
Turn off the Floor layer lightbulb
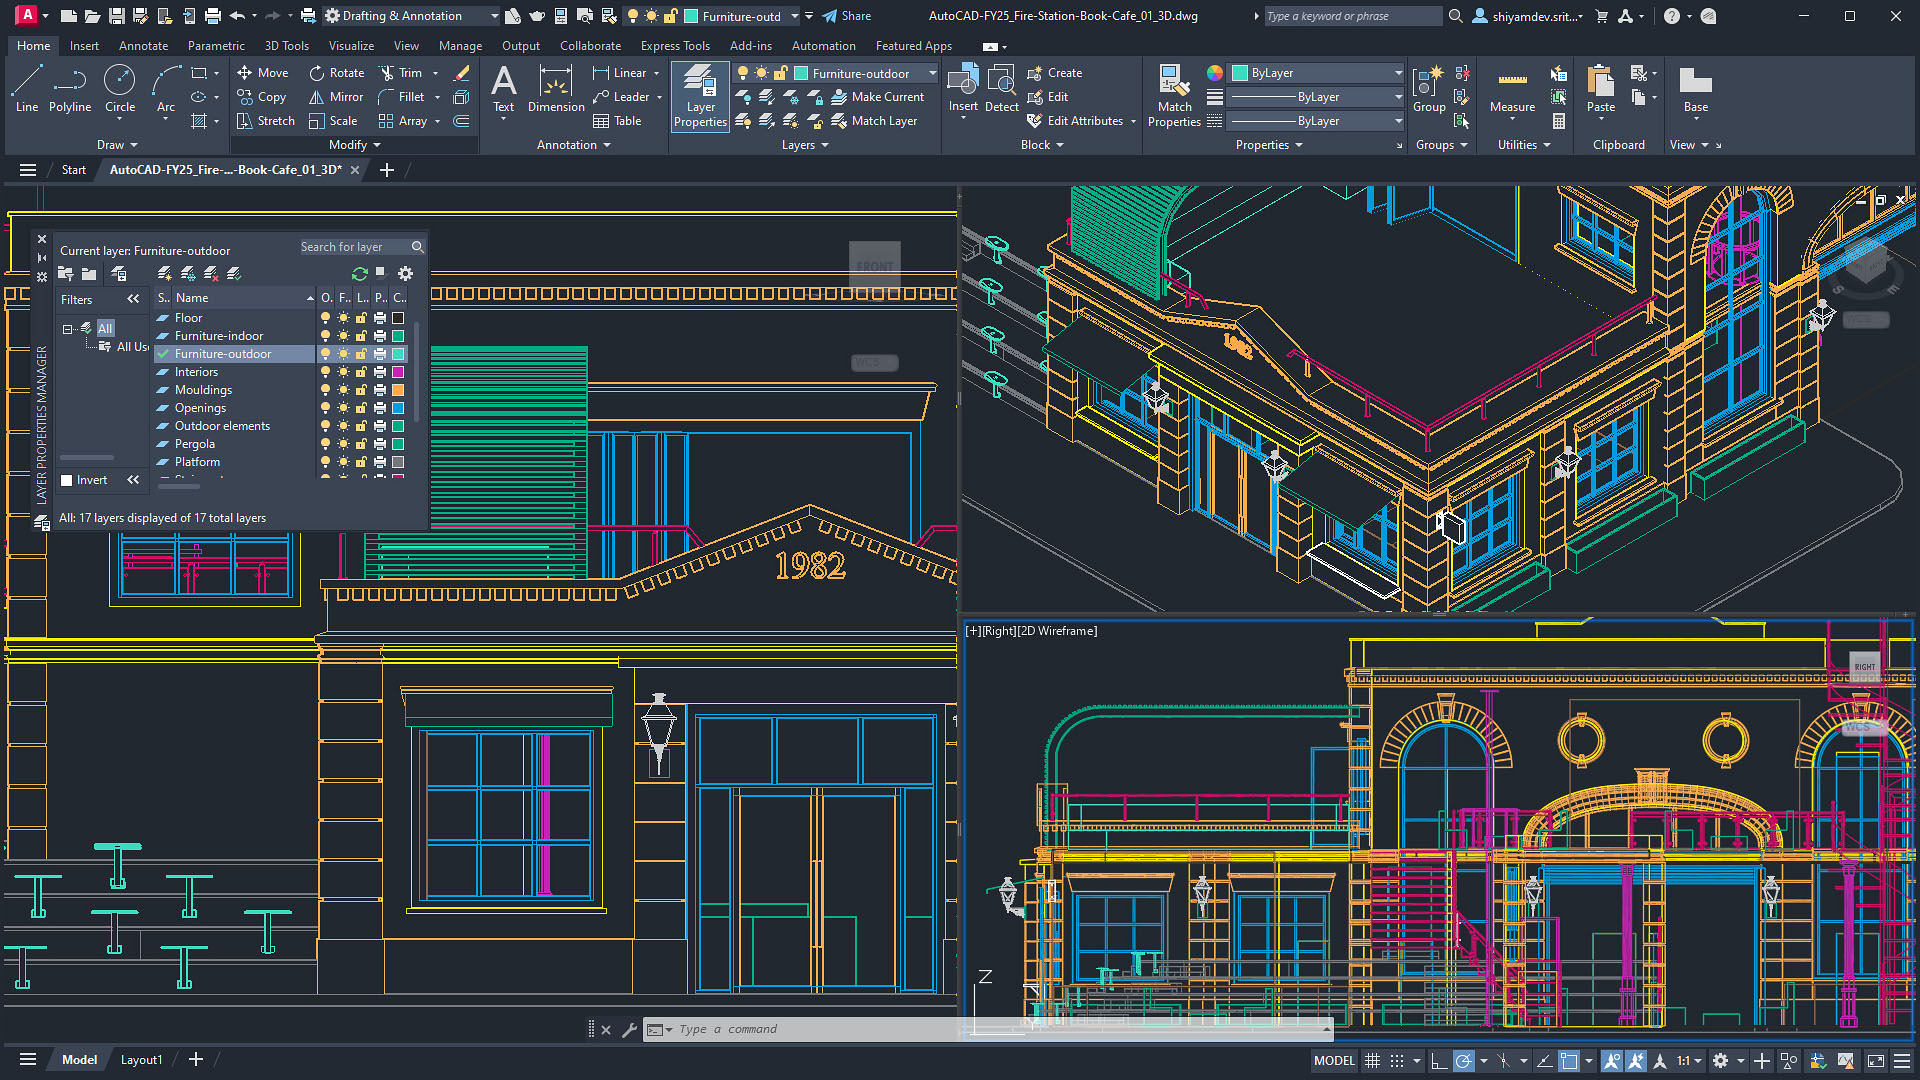pyautogui.click(x=324, y=317)
